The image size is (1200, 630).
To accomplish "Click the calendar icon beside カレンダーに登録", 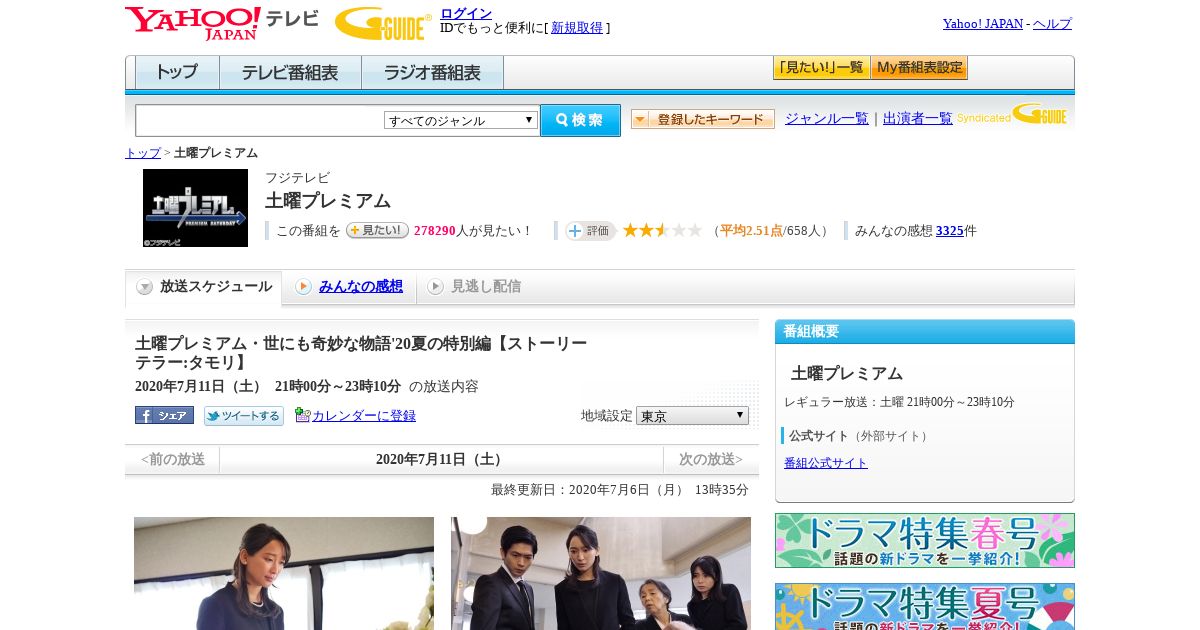I will click(302, 415).
